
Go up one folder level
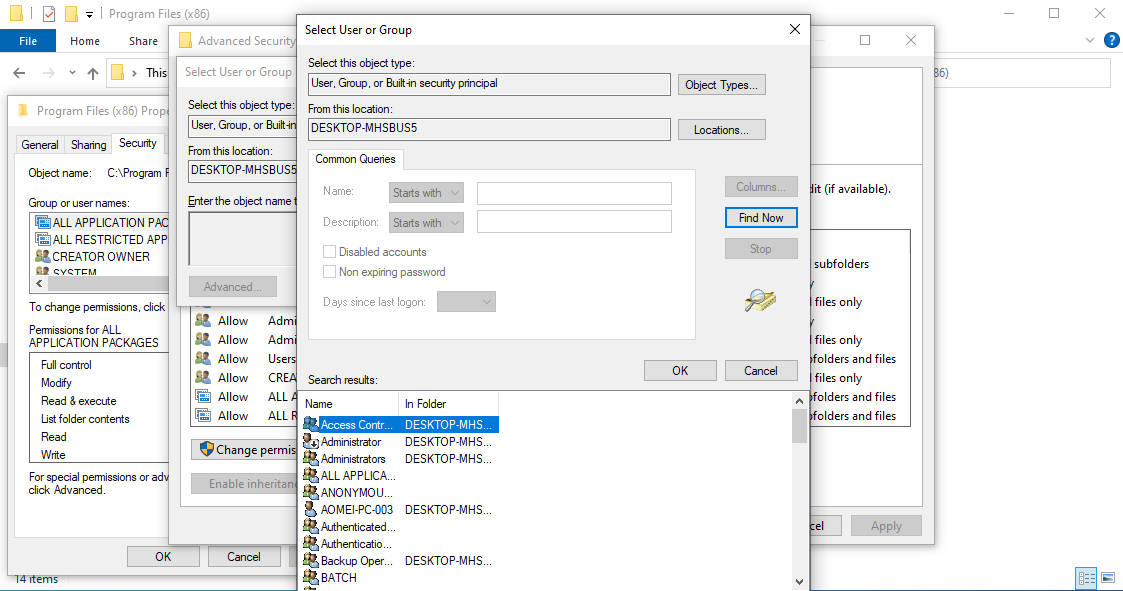(x=93, y=72)
